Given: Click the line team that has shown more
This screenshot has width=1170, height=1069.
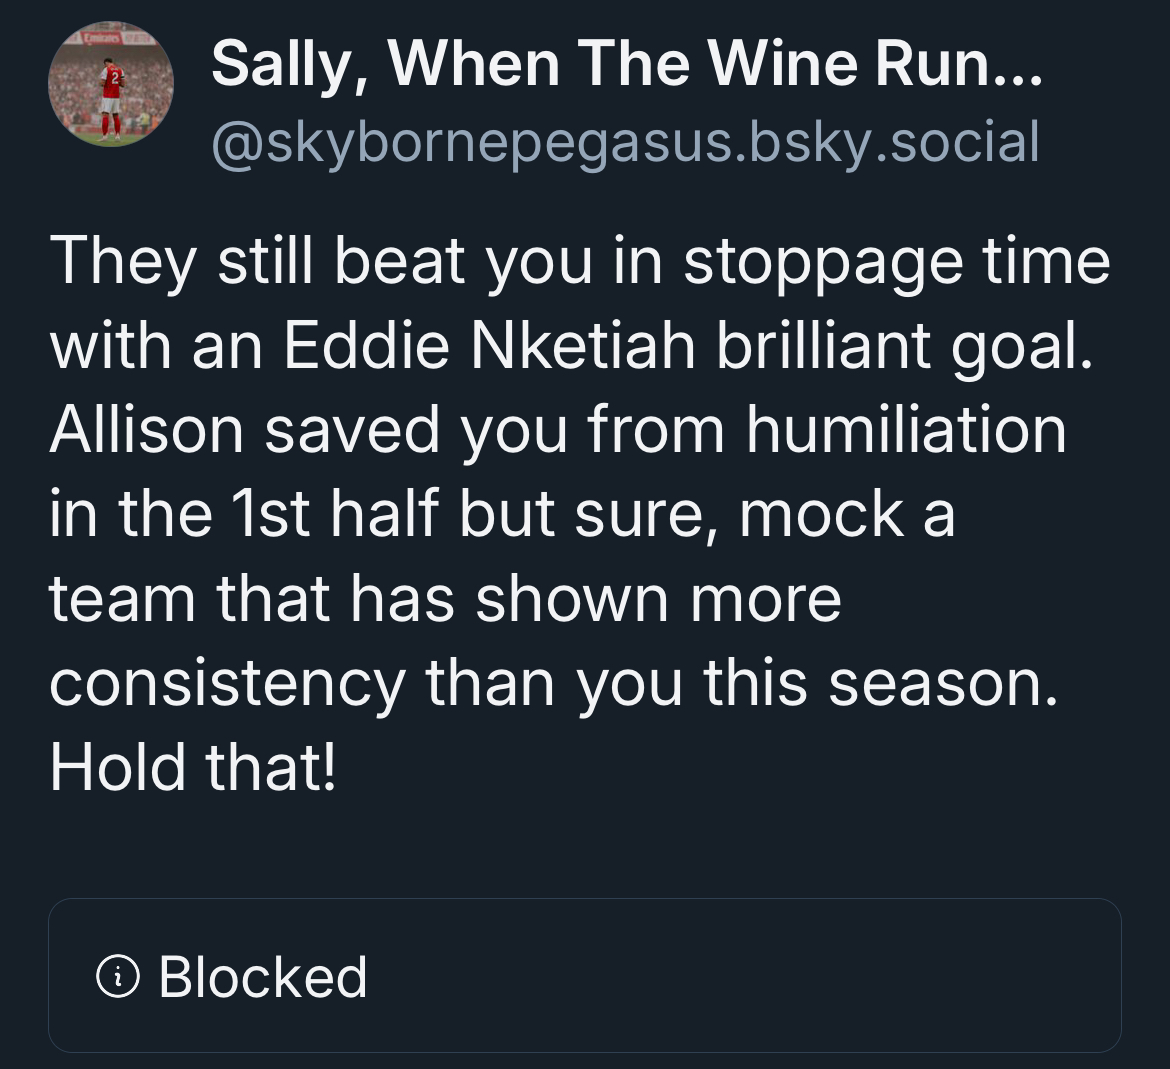Looking at the screenshot, I should pos(445,599).
